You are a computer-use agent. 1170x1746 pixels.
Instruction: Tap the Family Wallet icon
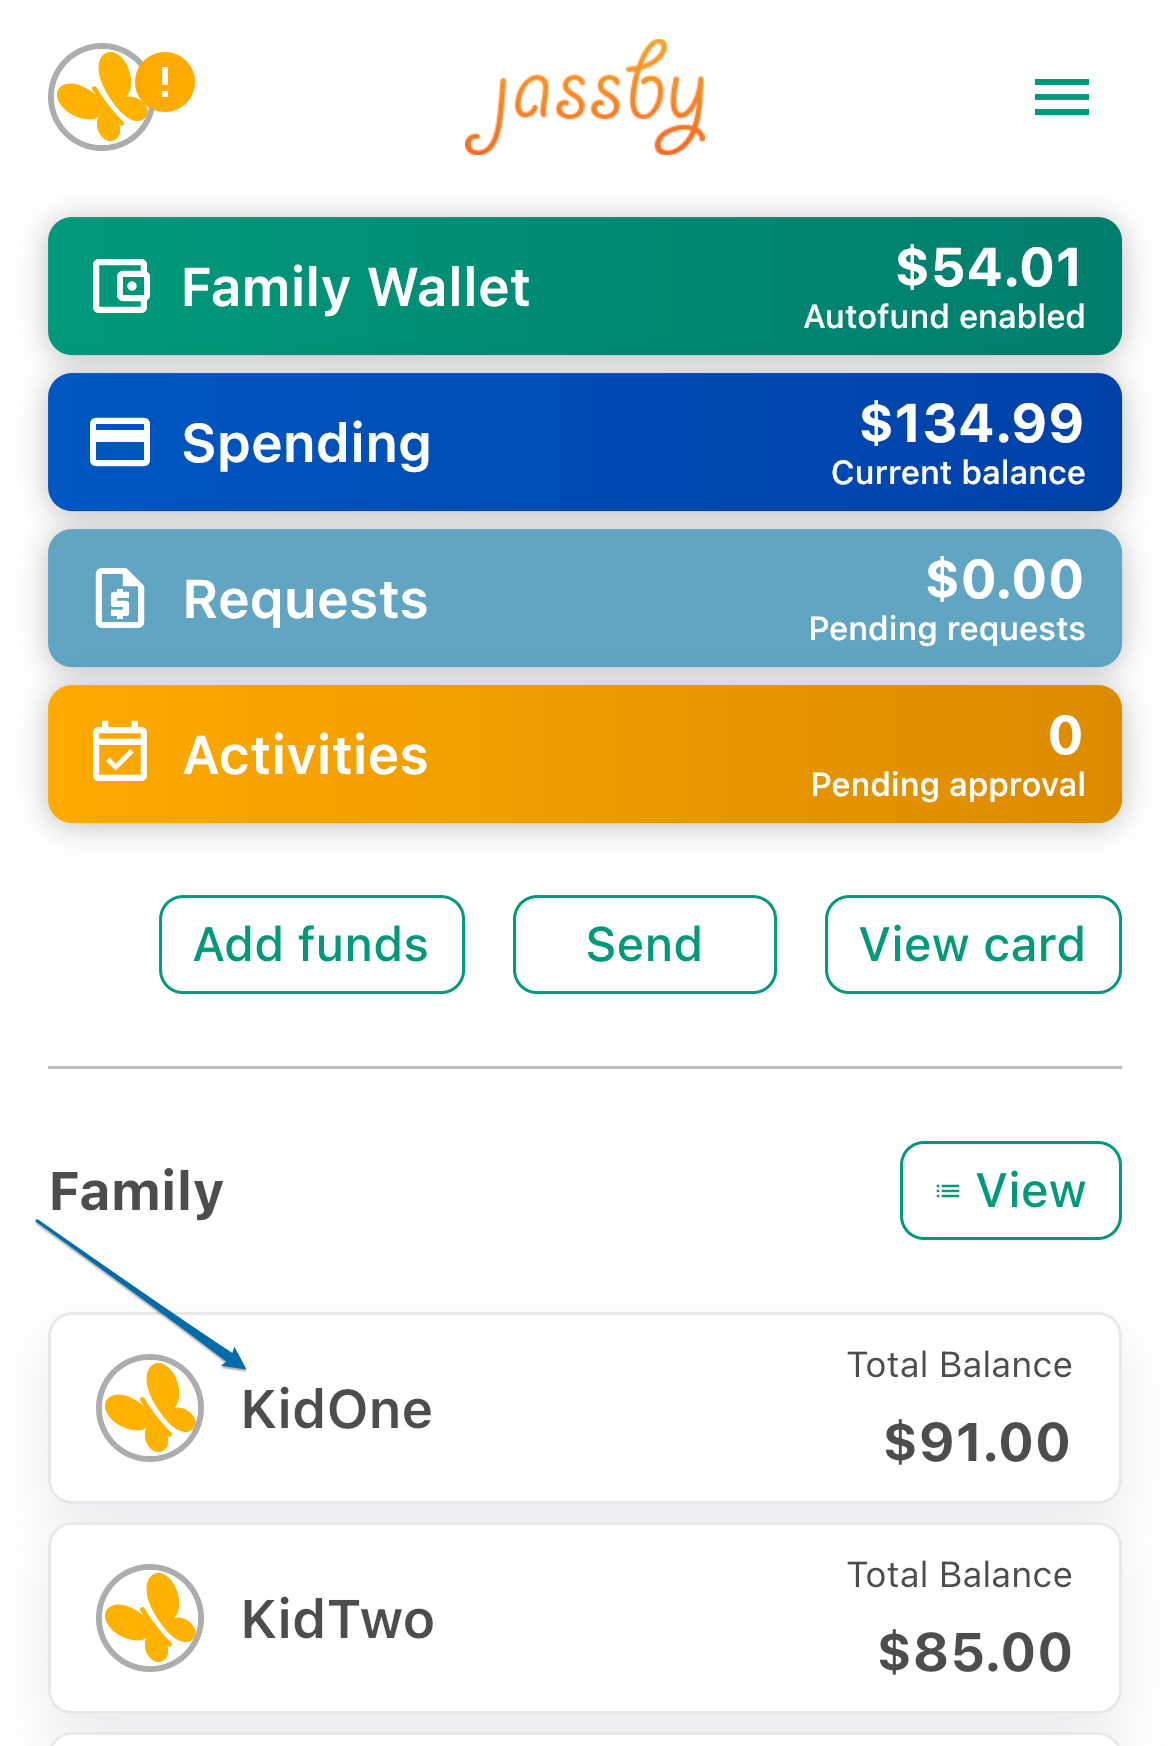[x=121, y=286]
